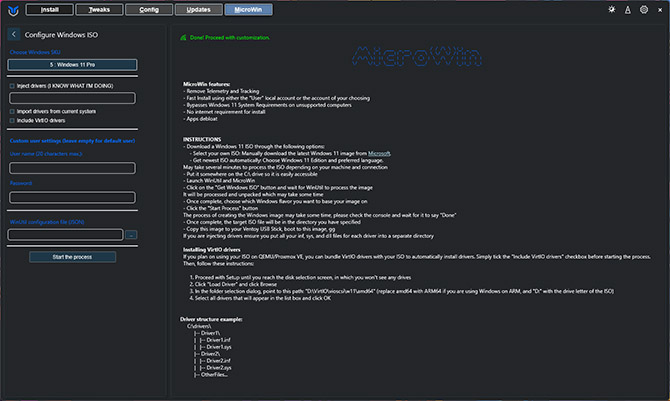Check Import drivers from current system

11,110
